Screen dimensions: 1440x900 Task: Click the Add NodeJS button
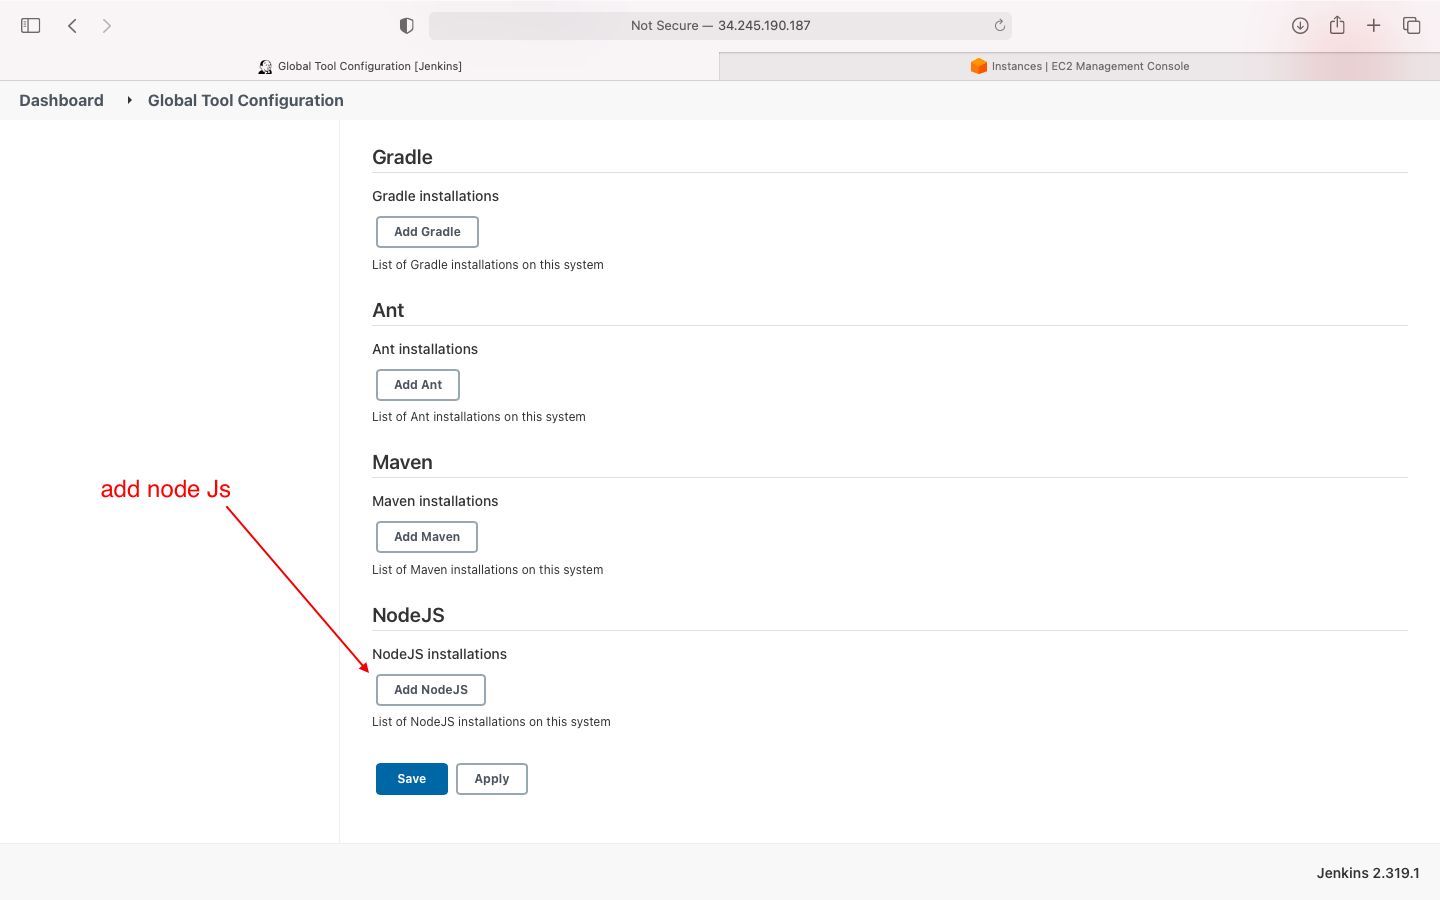pyautogui.click(x=431, y=690)
